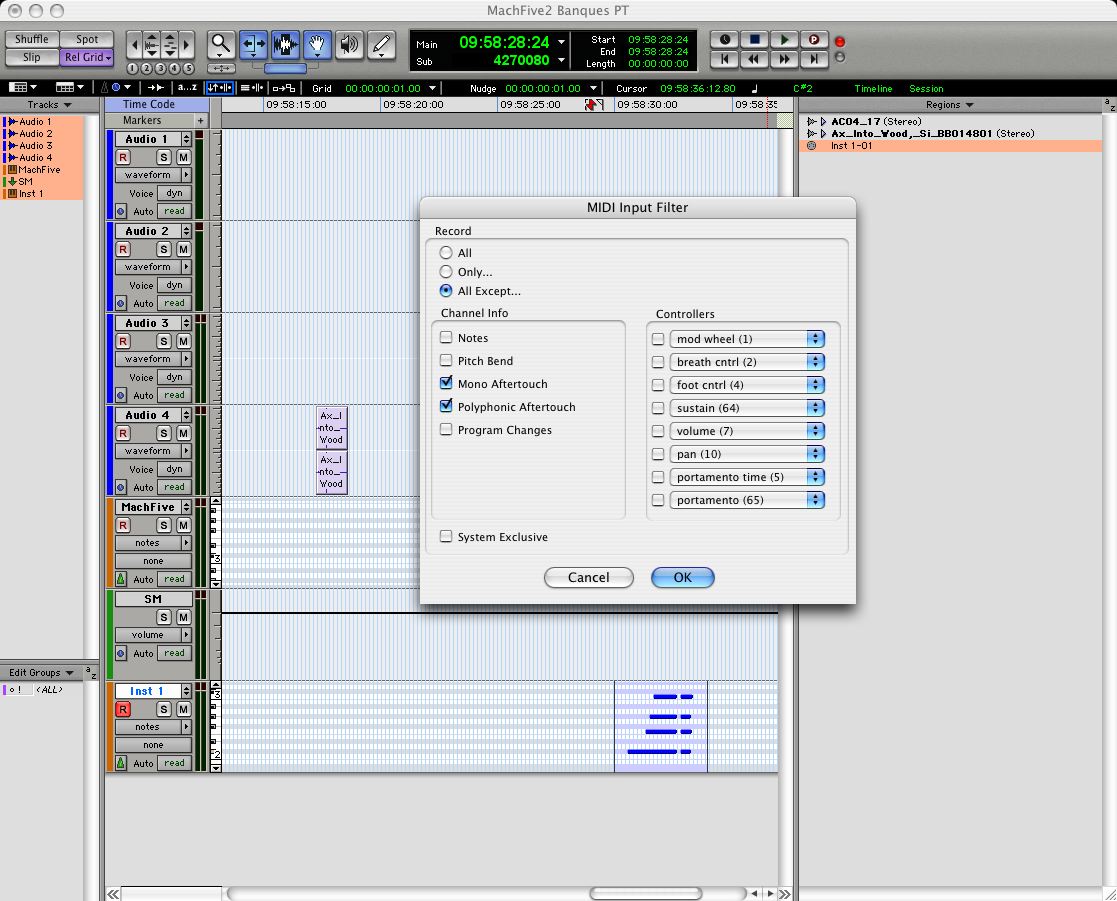1117x901 pixels.
Task: Uncheck Mono Aftertouch checkbox
Action: click(x=446, y=384)
